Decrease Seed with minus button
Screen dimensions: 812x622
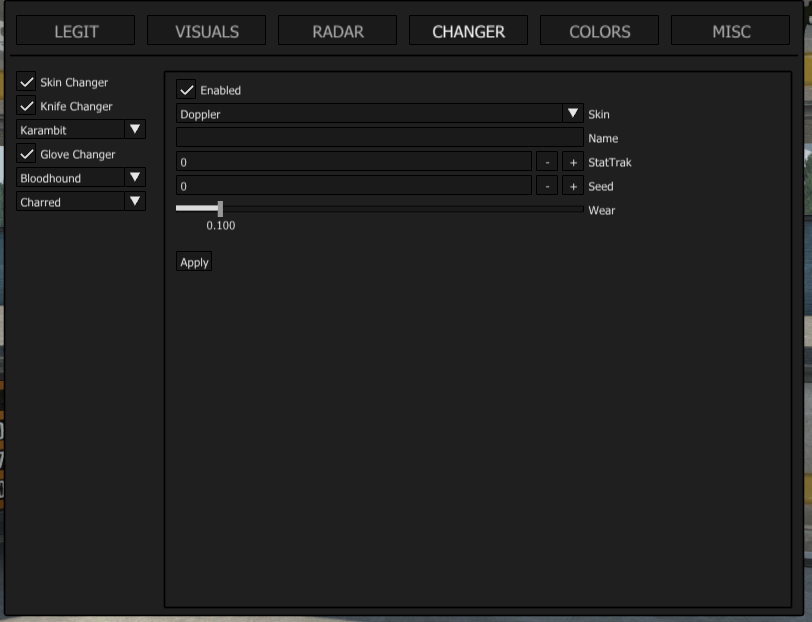click(x=547, y=185)
